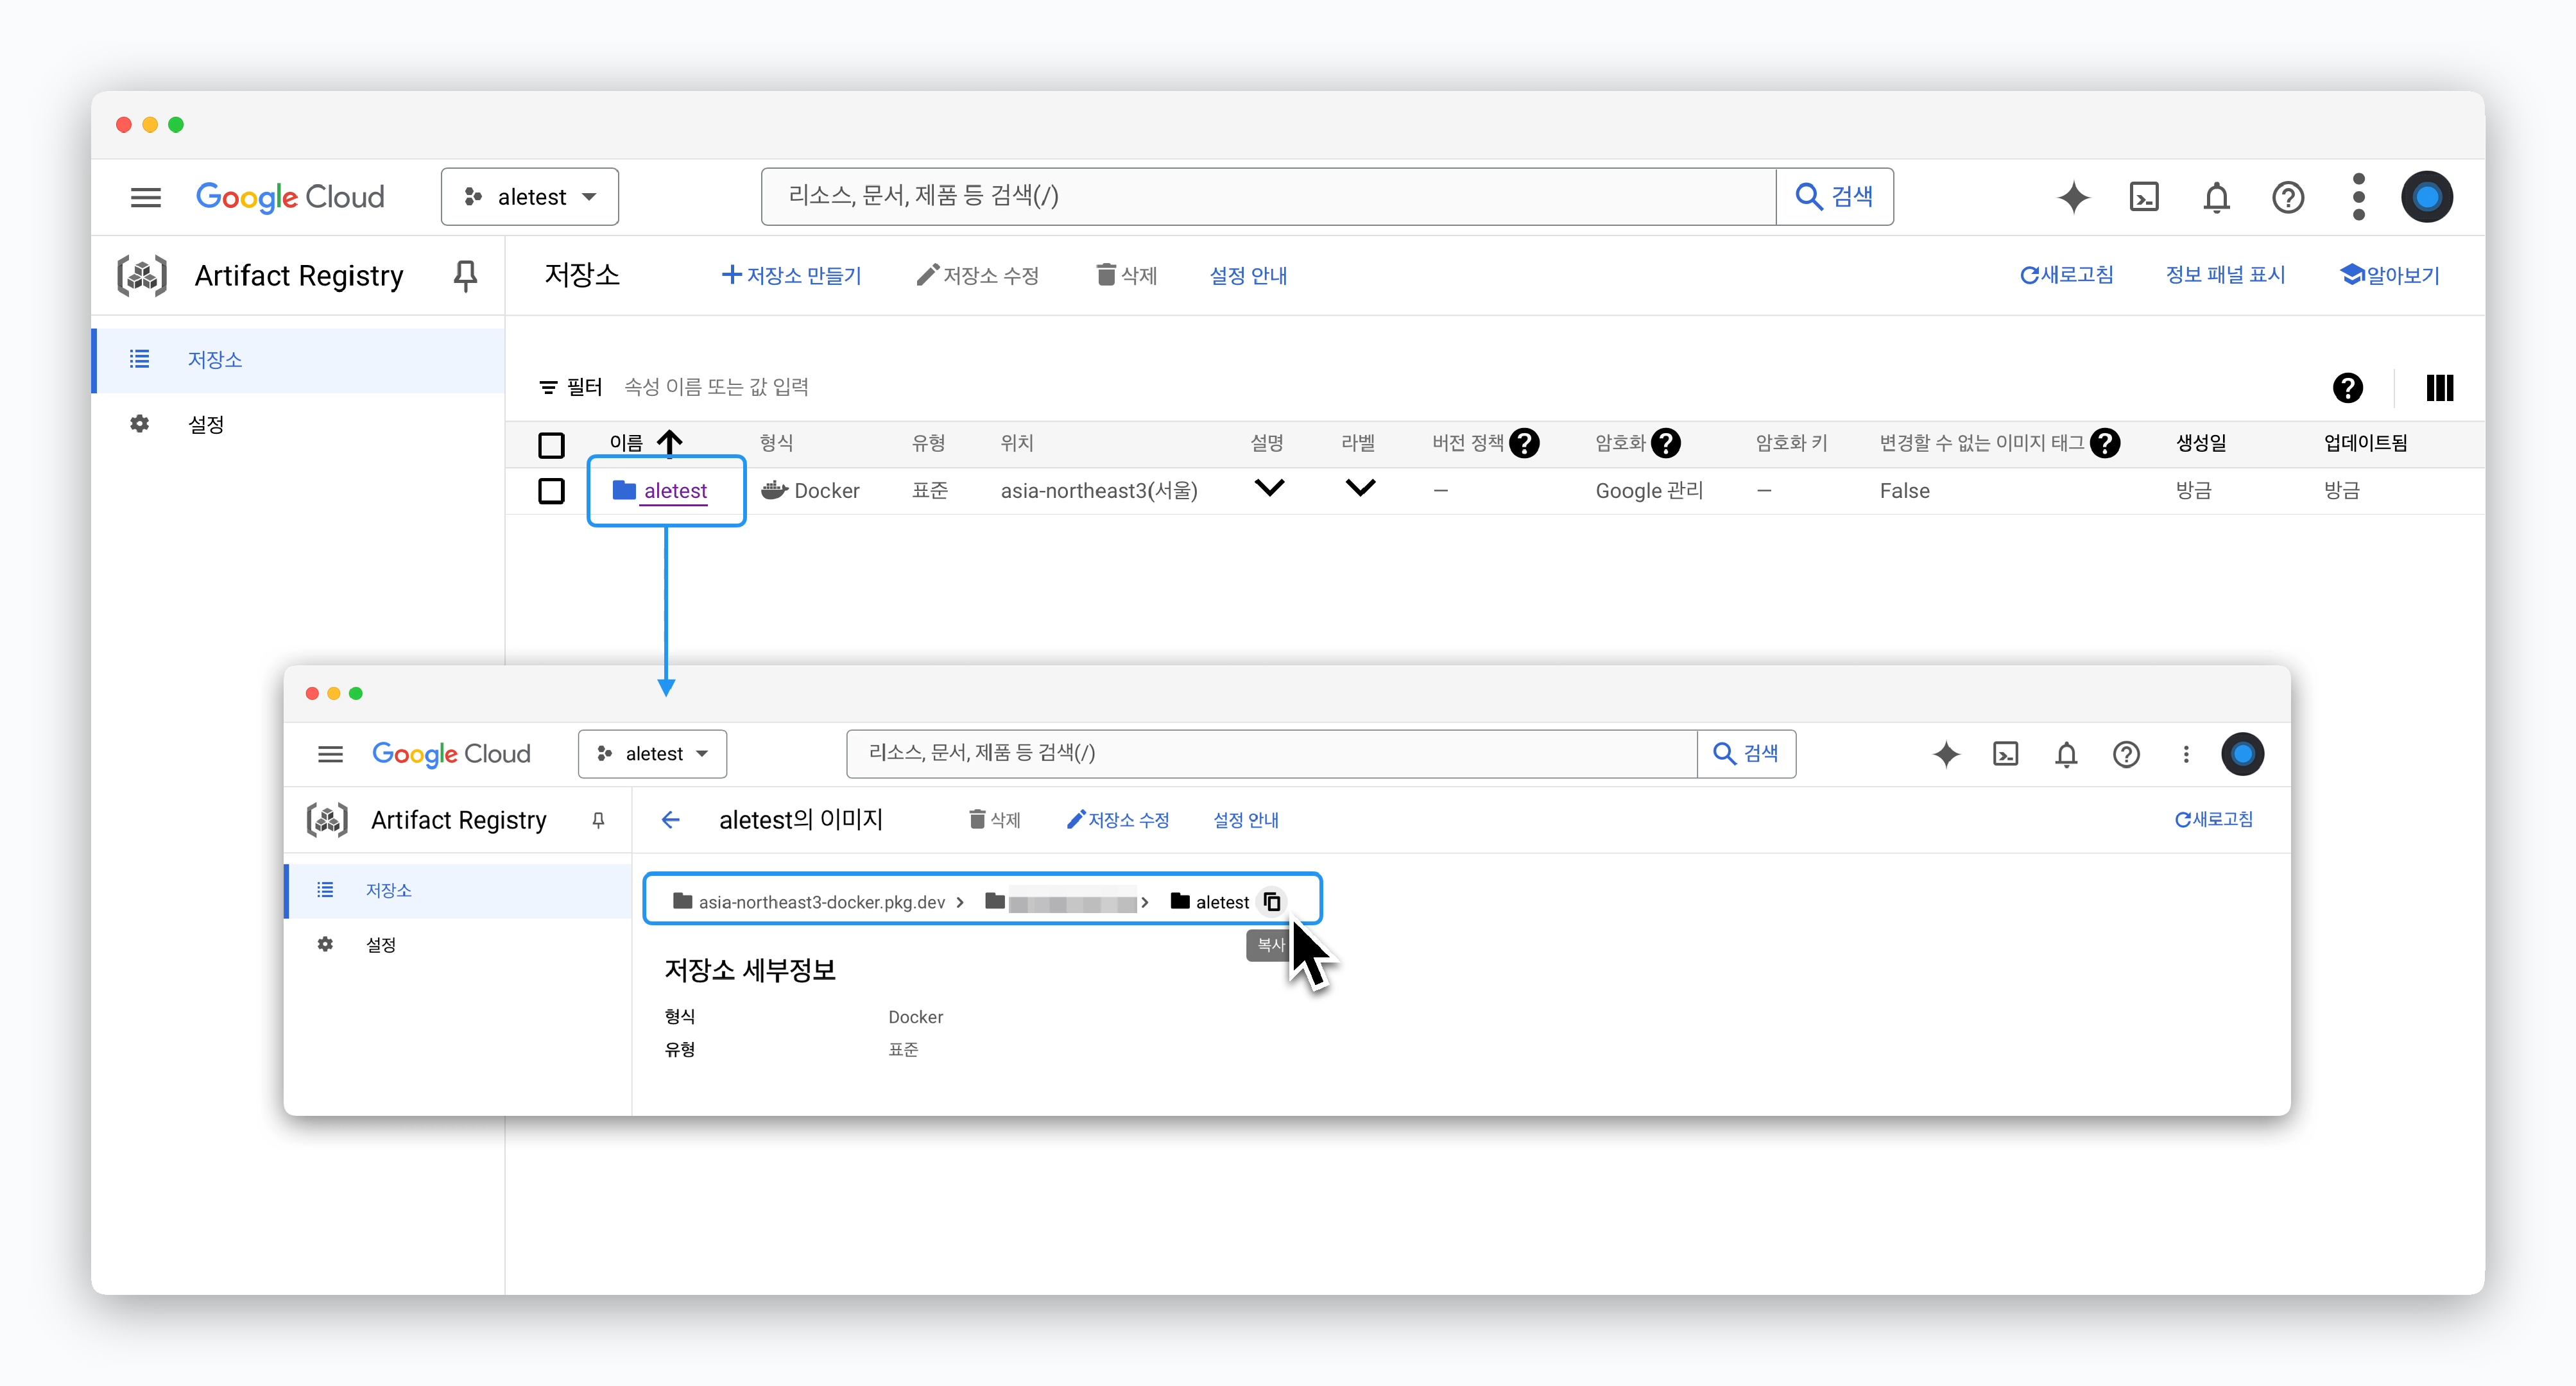Click 검색 button in front window

1746,754
